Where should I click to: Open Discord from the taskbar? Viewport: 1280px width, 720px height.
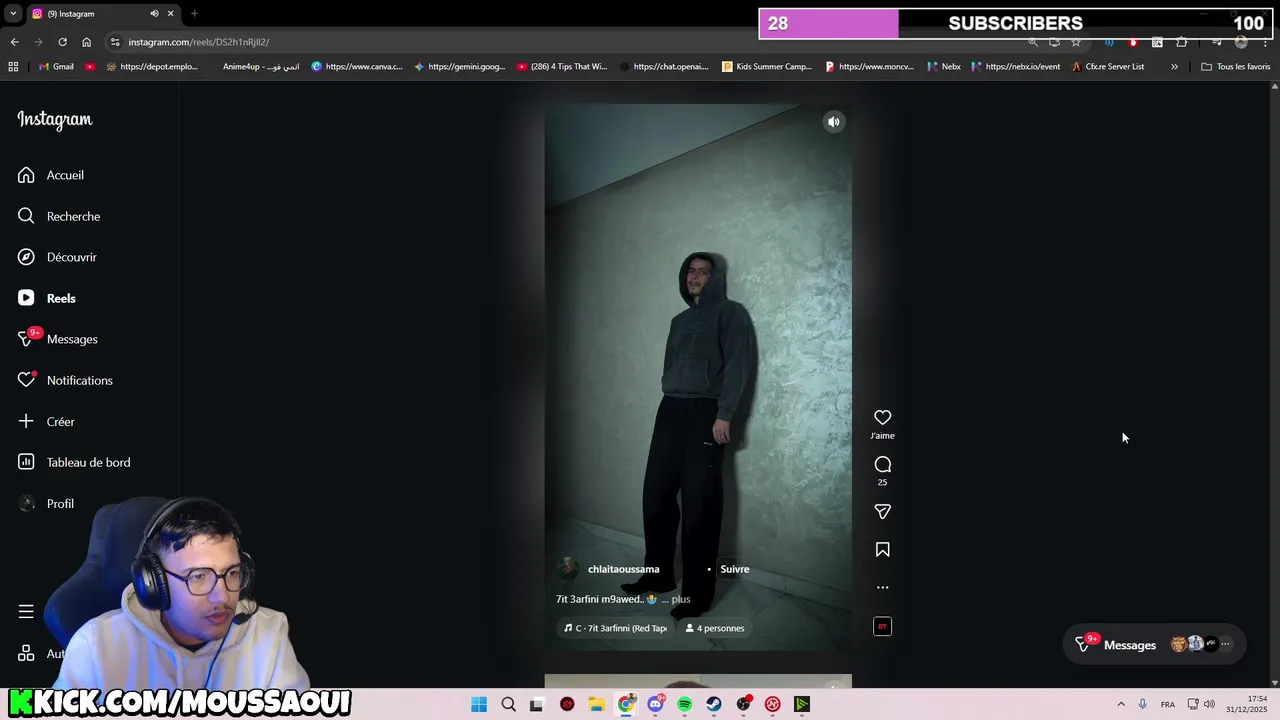tap(655, 705)
